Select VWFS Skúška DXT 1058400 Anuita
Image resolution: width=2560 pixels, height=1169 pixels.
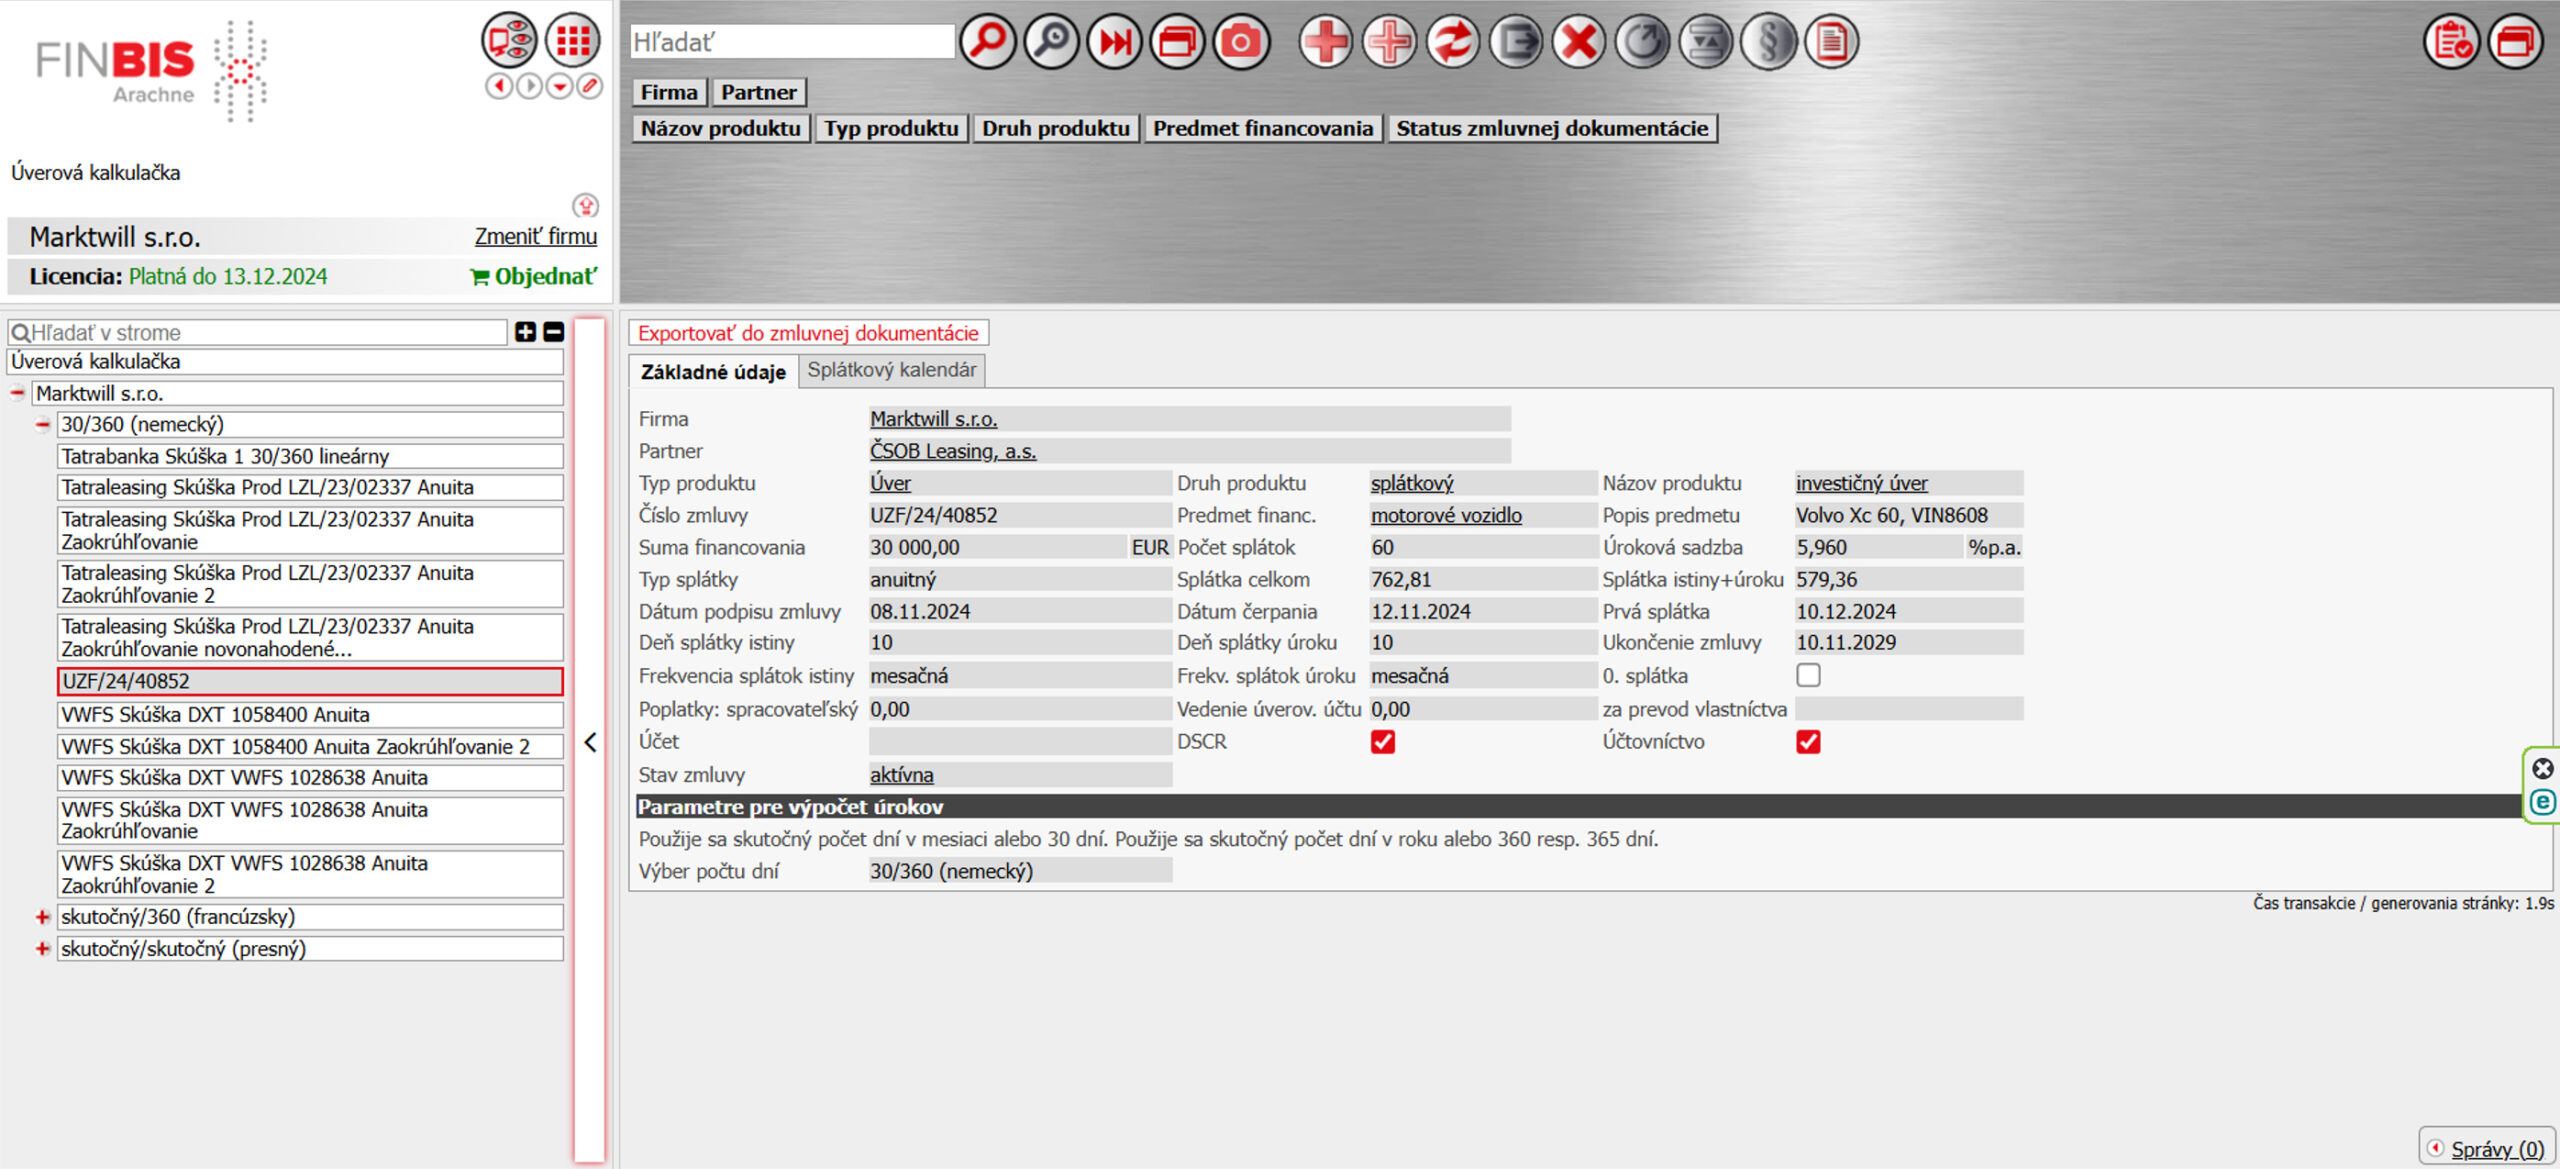point(310,715)
